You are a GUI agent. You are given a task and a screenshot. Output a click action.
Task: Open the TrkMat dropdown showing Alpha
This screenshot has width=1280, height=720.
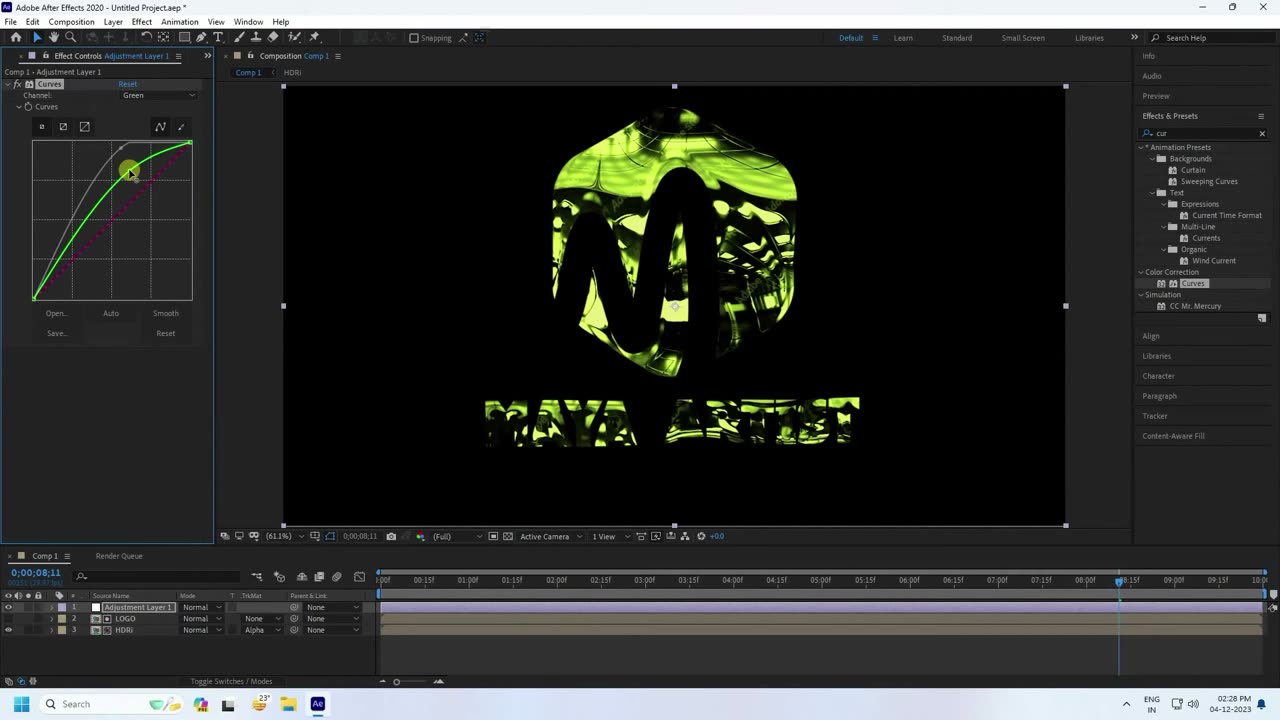pos(260,630)
